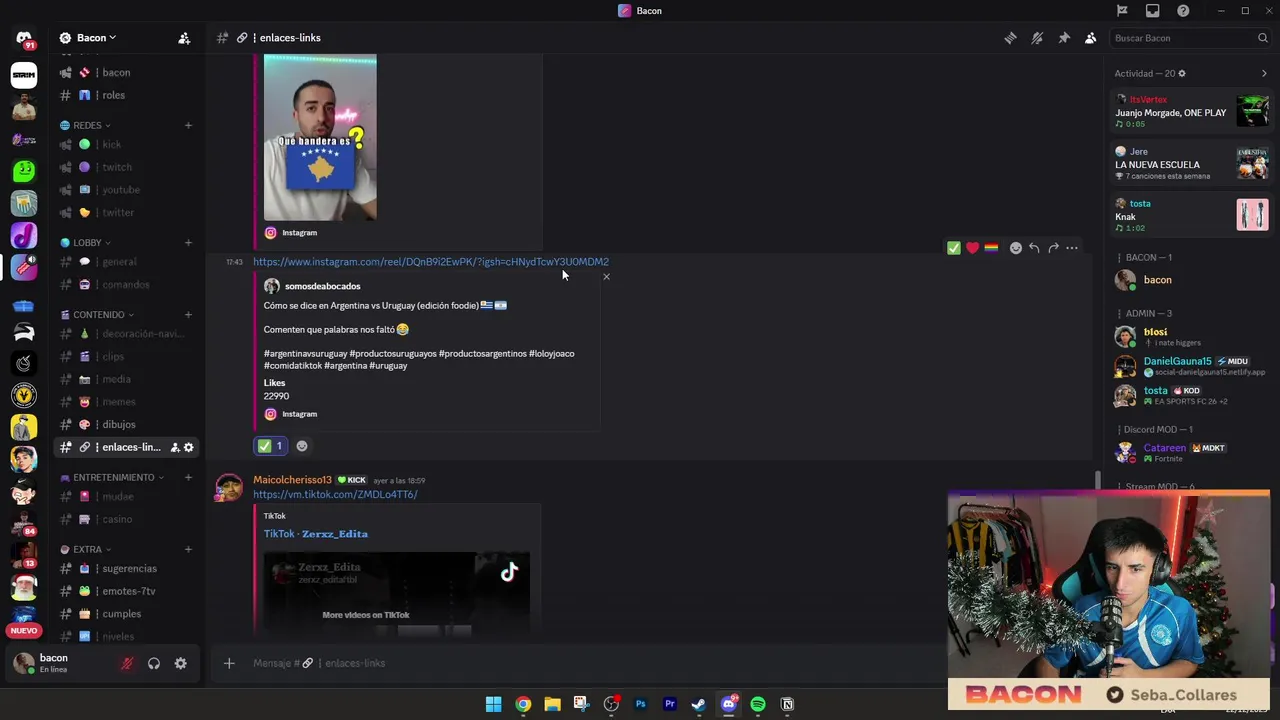Open notification settings bell in channel header
The image size is (1280, 720).
click(1037, 38)
